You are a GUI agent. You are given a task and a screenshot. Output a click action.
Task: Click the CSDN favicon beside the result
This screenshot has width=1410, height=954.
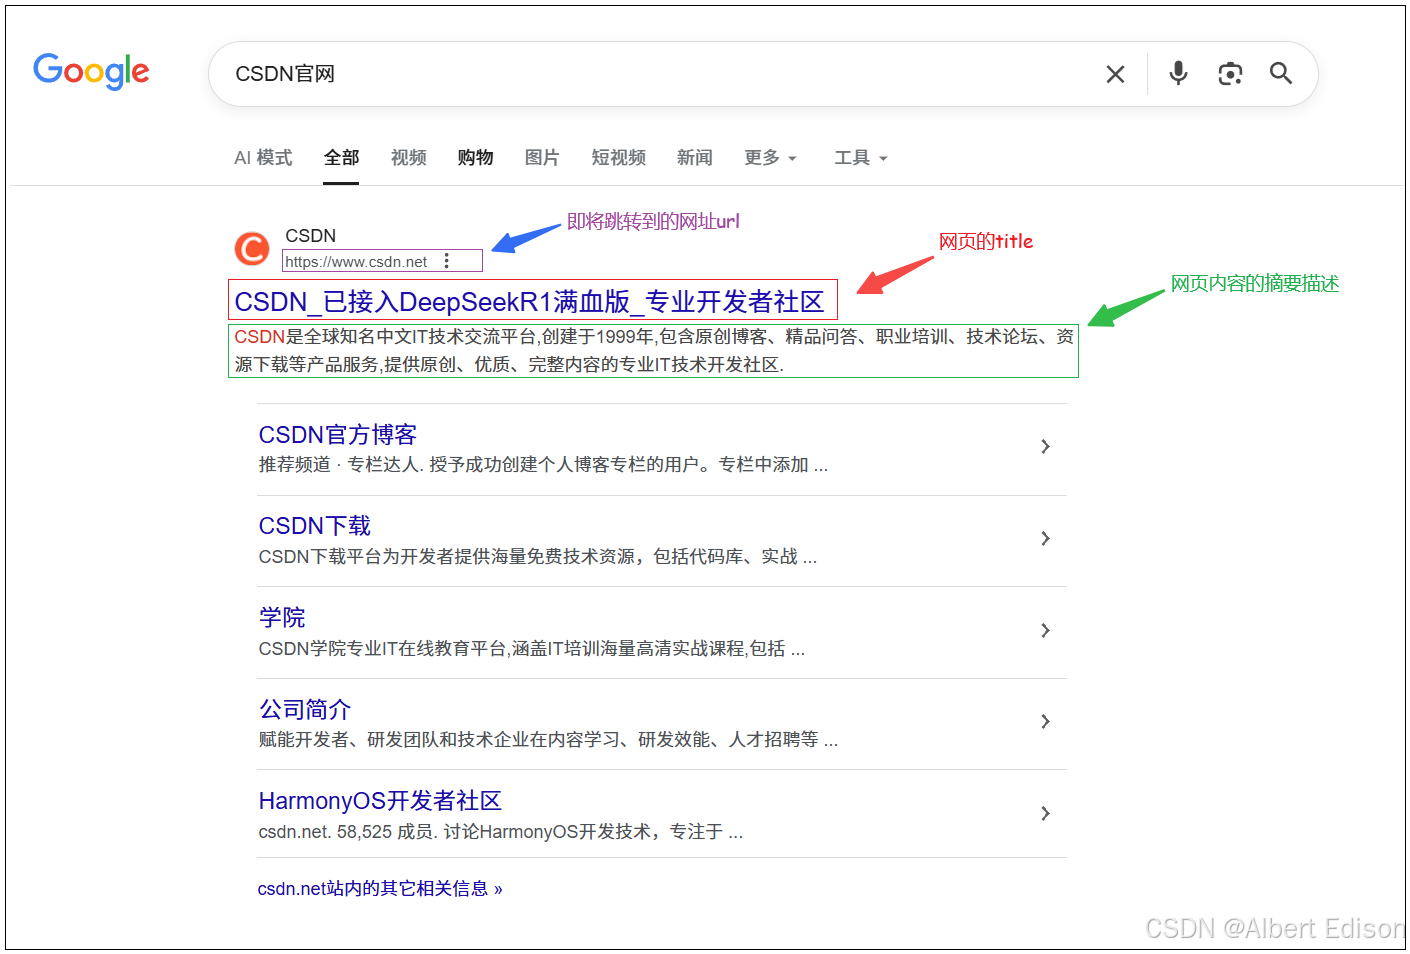251,248
